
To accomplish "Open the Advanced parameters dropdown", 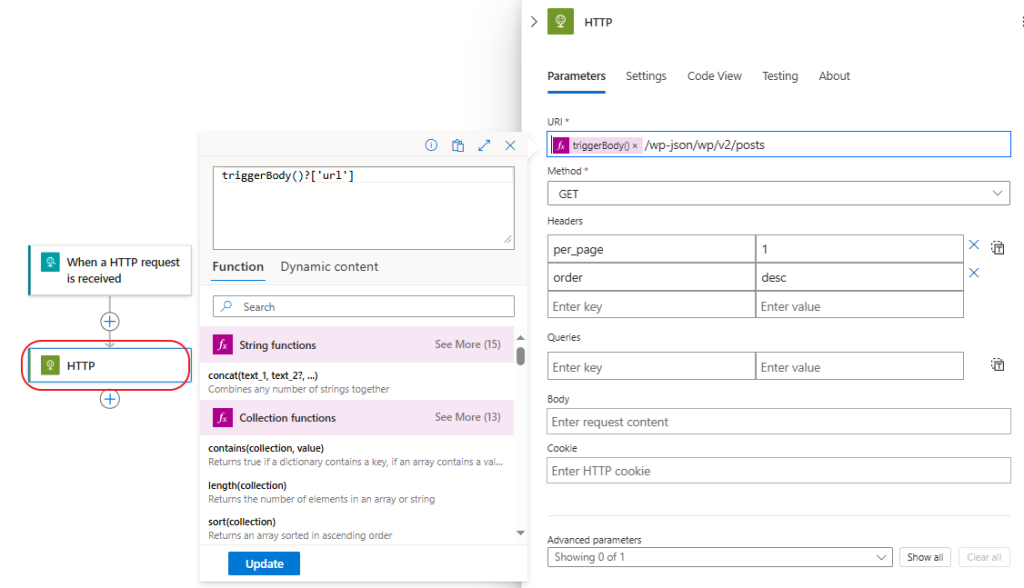I will 720,557.
